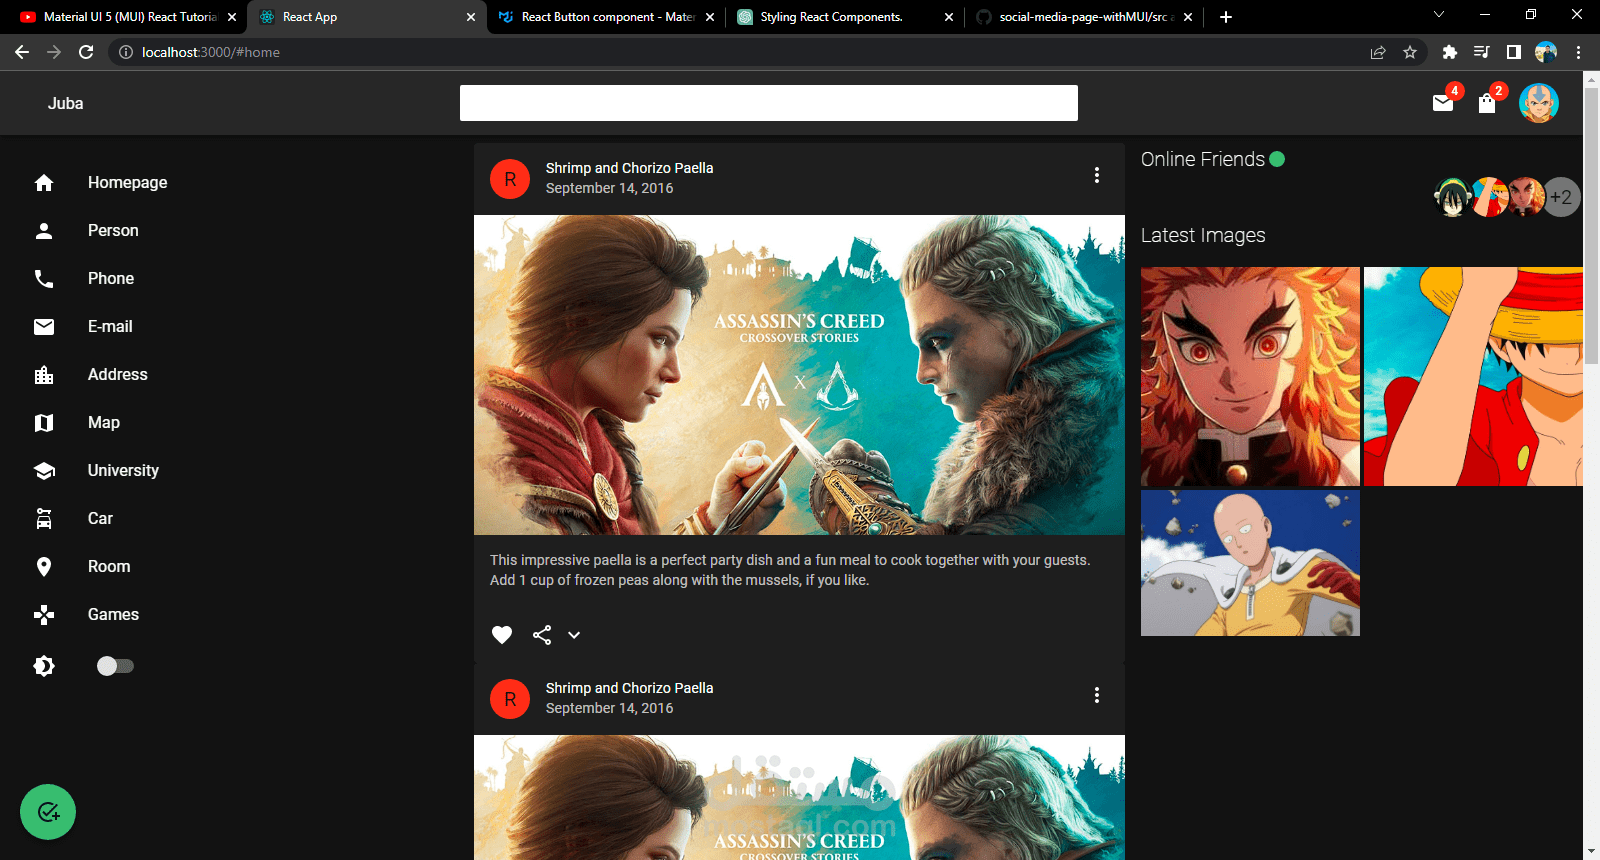1600x860 pixels.
Task: Open the mail notifications icon with badge 4
Action: (x=1443, y=103)
